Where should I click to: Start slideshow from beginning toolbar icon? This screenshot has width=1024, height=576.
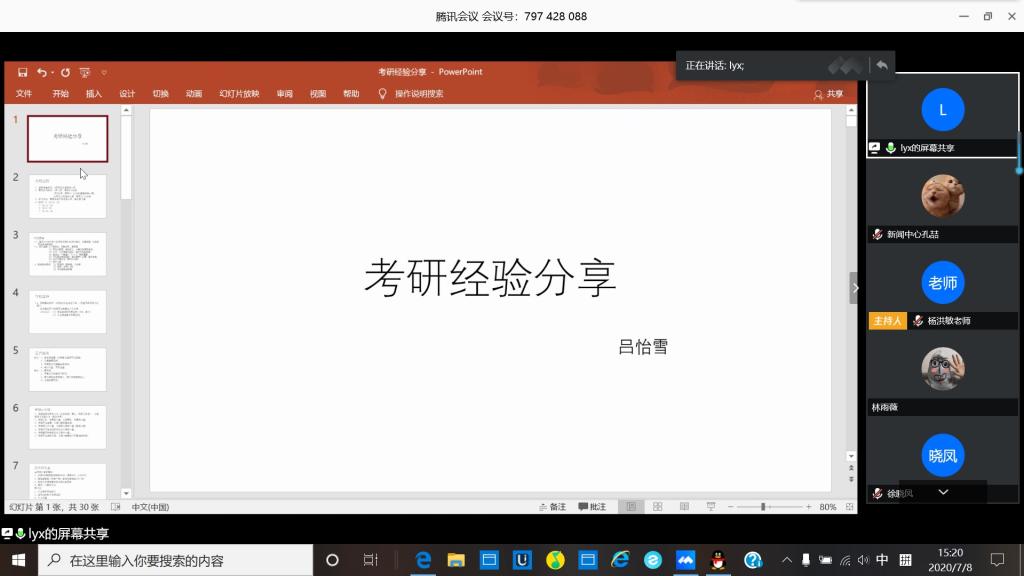(85, 72)
